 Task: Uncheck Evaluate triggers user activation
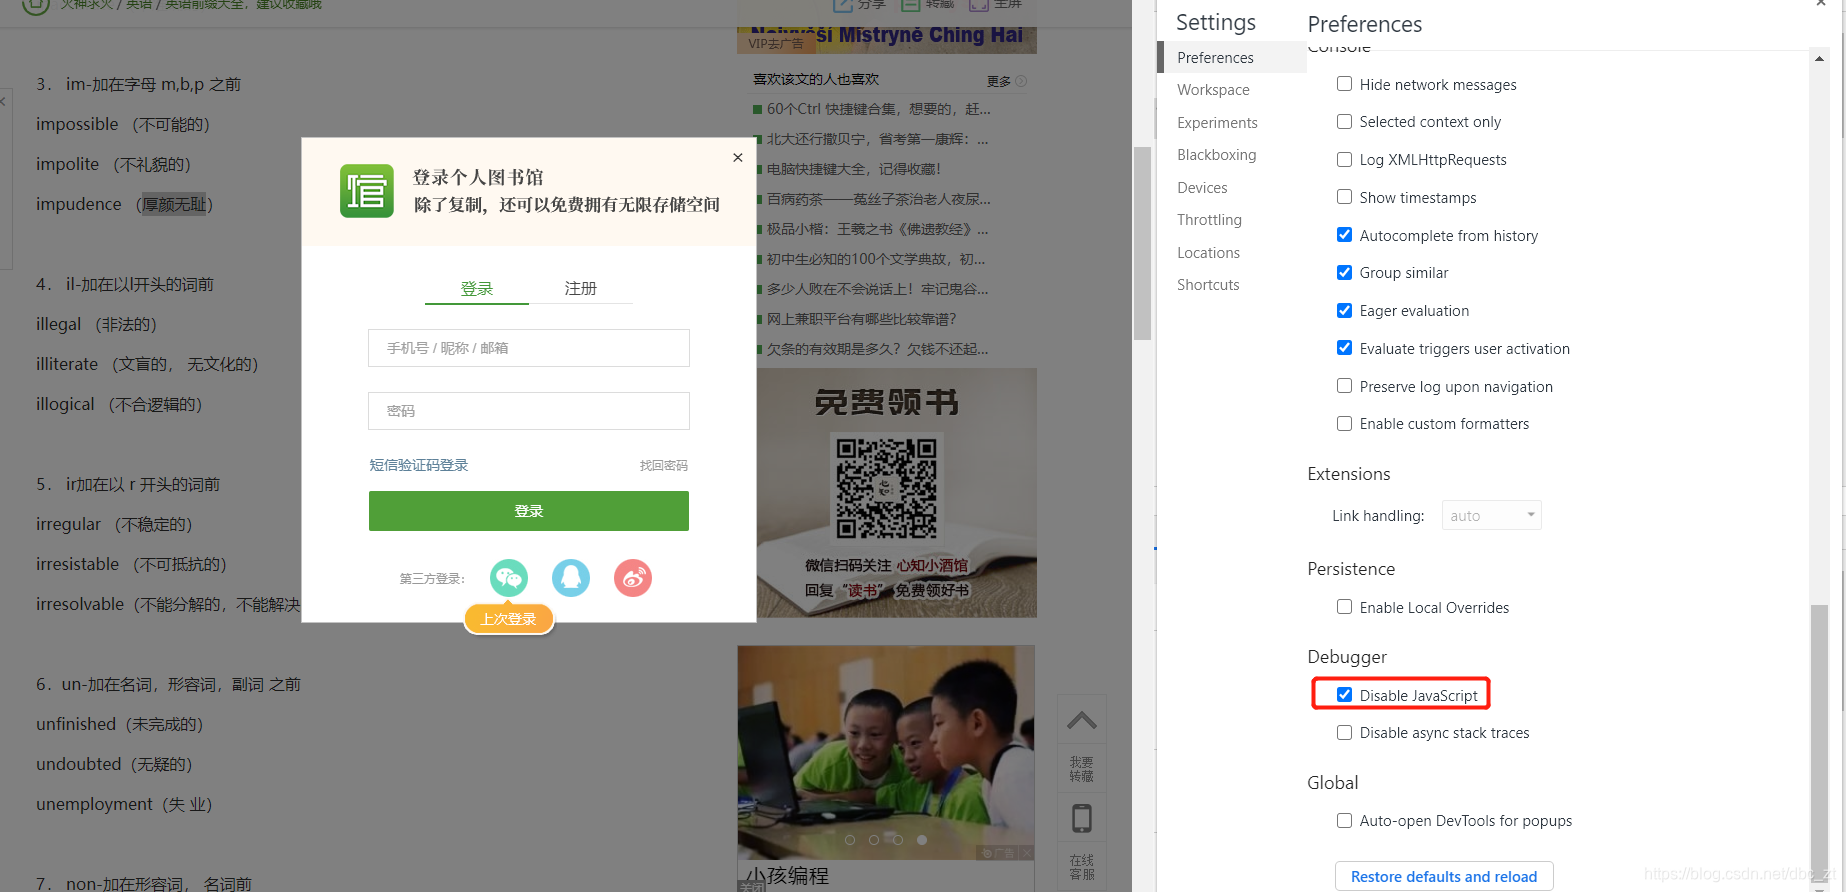pyautogui.click(x=1344, y=348)
